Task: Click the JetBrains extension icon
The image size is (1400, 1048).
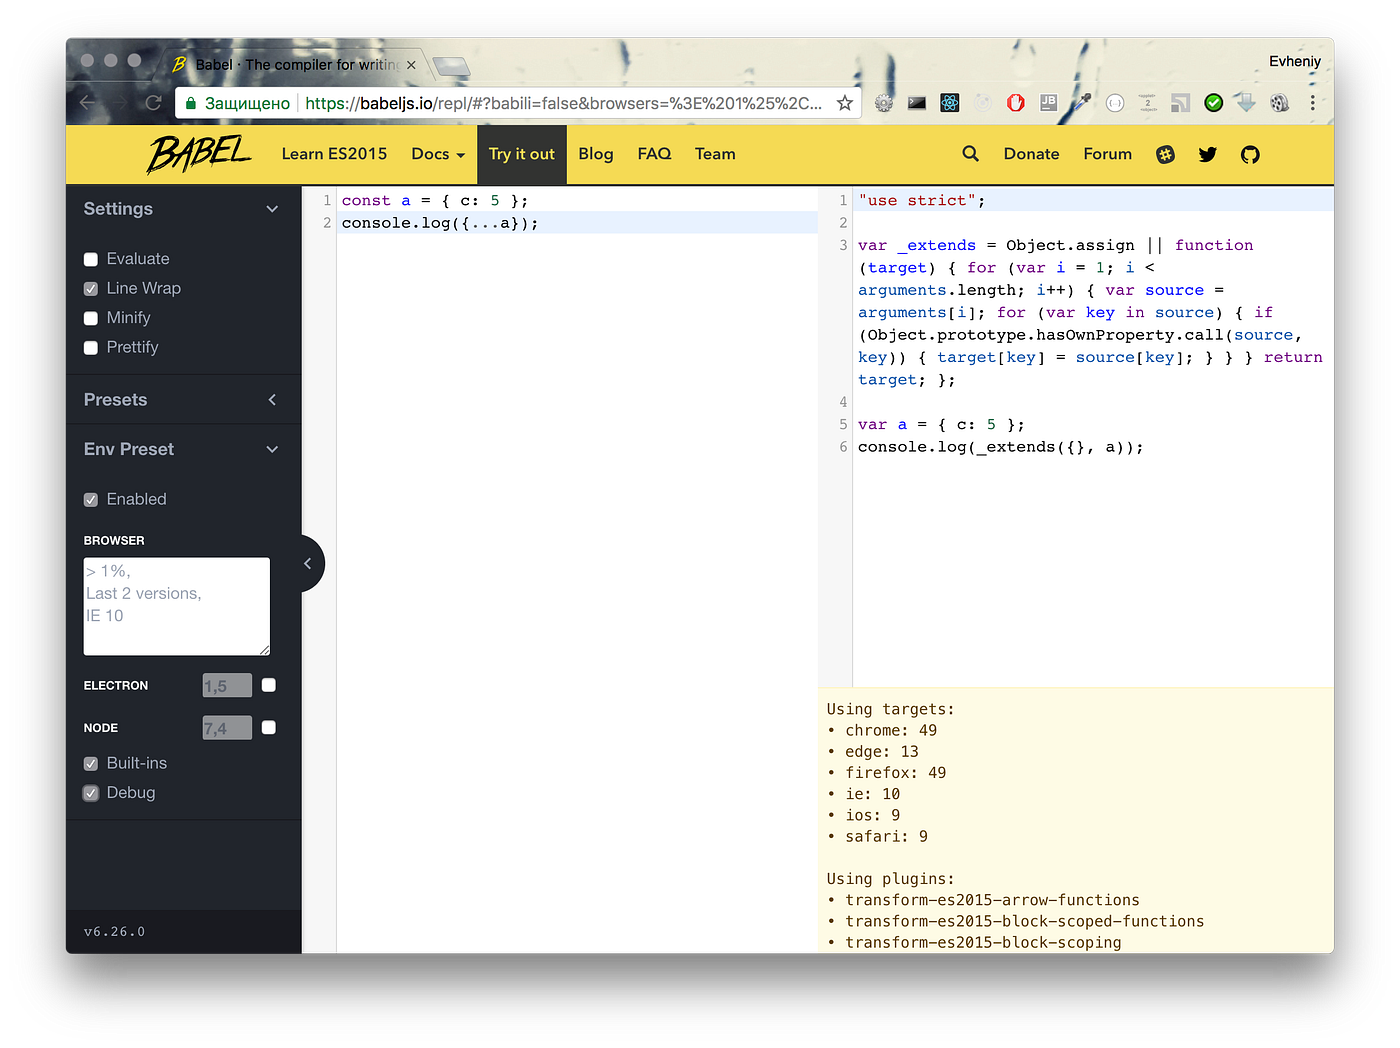Action: pyautogui.click(x=1048, y=102)
